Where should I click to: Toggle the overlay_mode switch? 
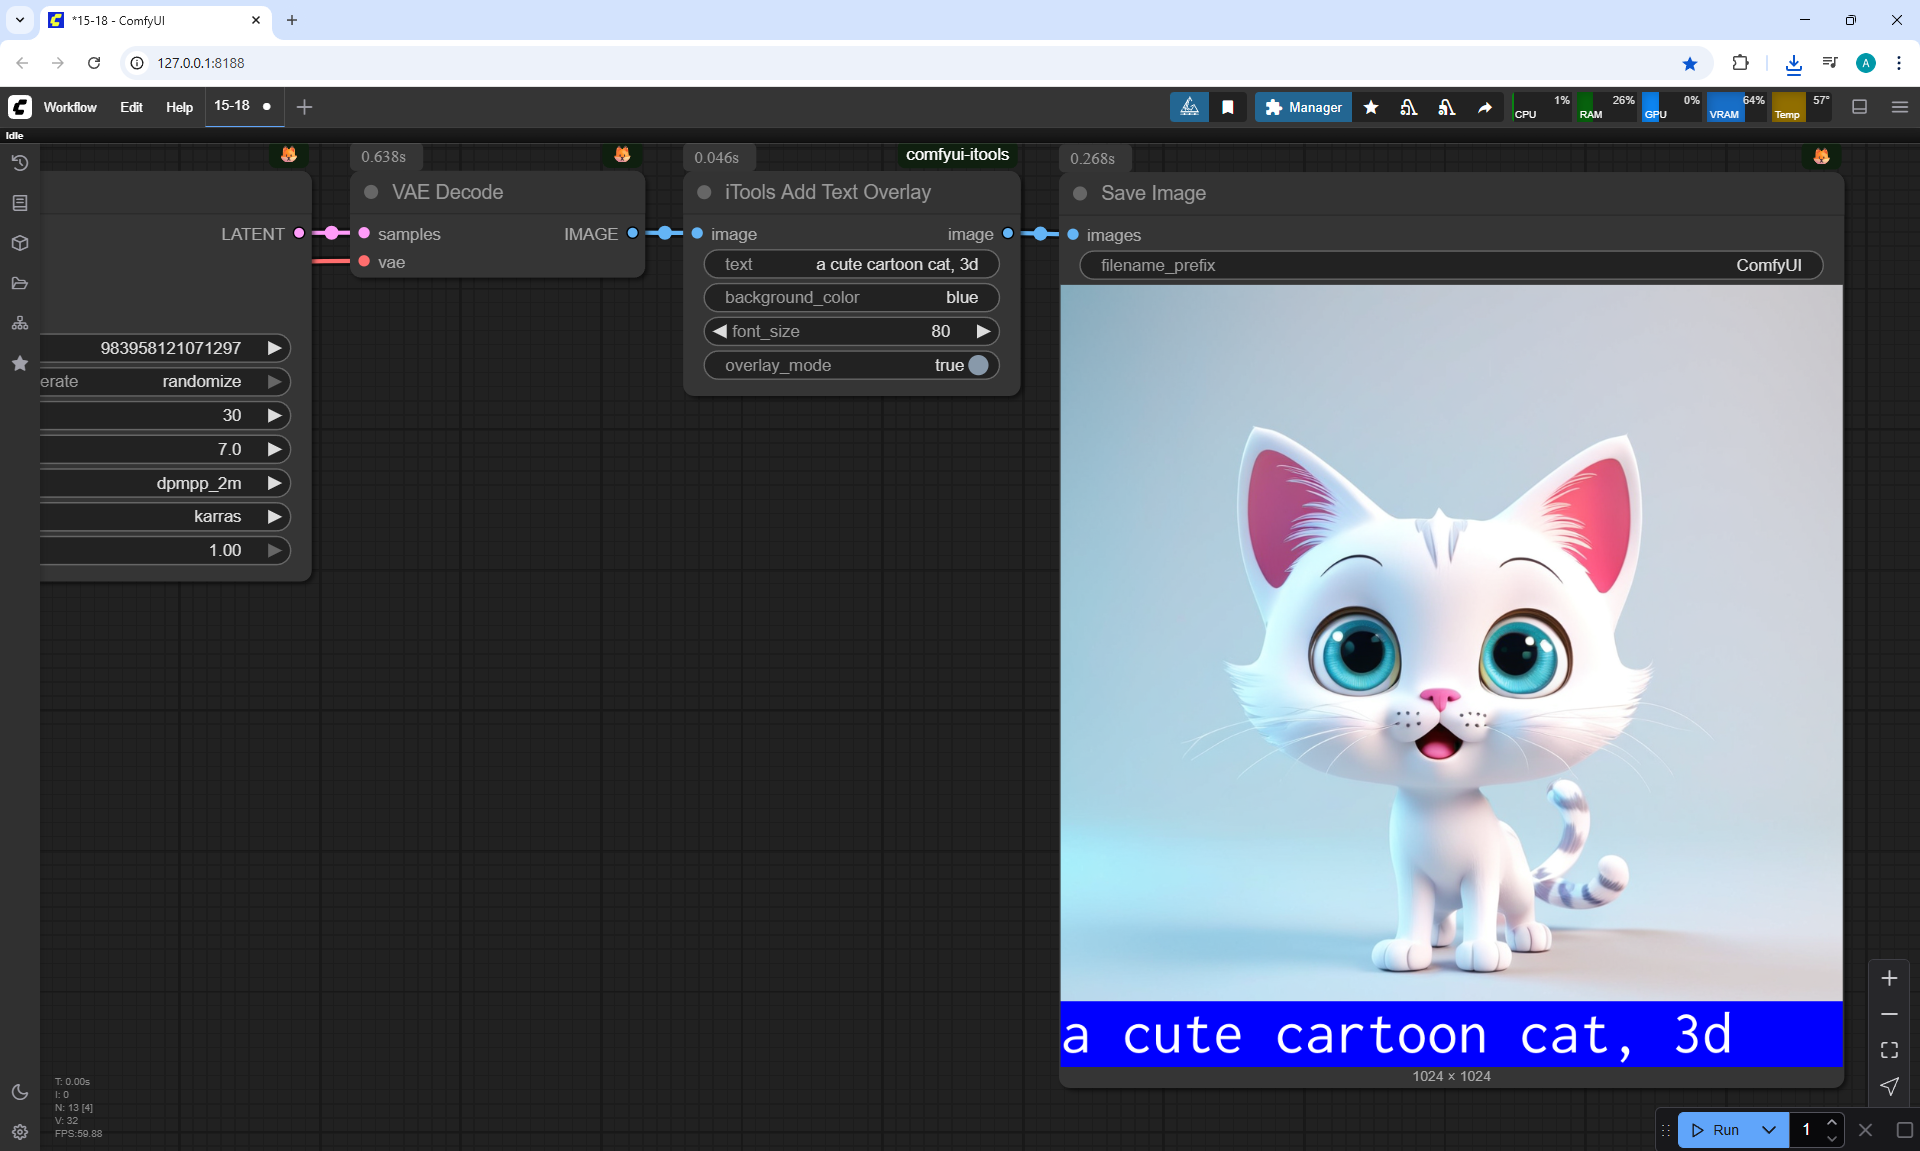[977, 365]
